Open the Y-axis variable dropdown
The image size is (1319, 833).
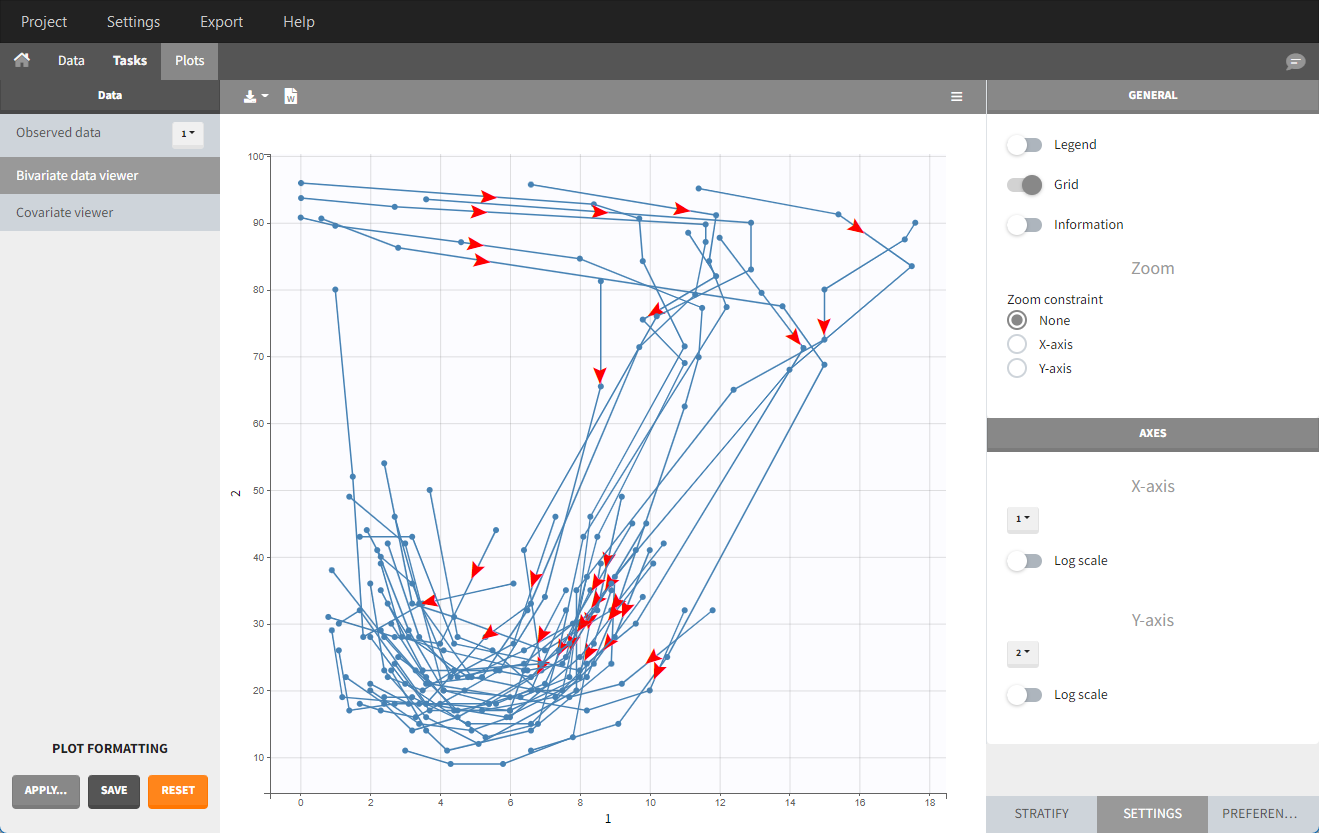[x=1023, y=654]
